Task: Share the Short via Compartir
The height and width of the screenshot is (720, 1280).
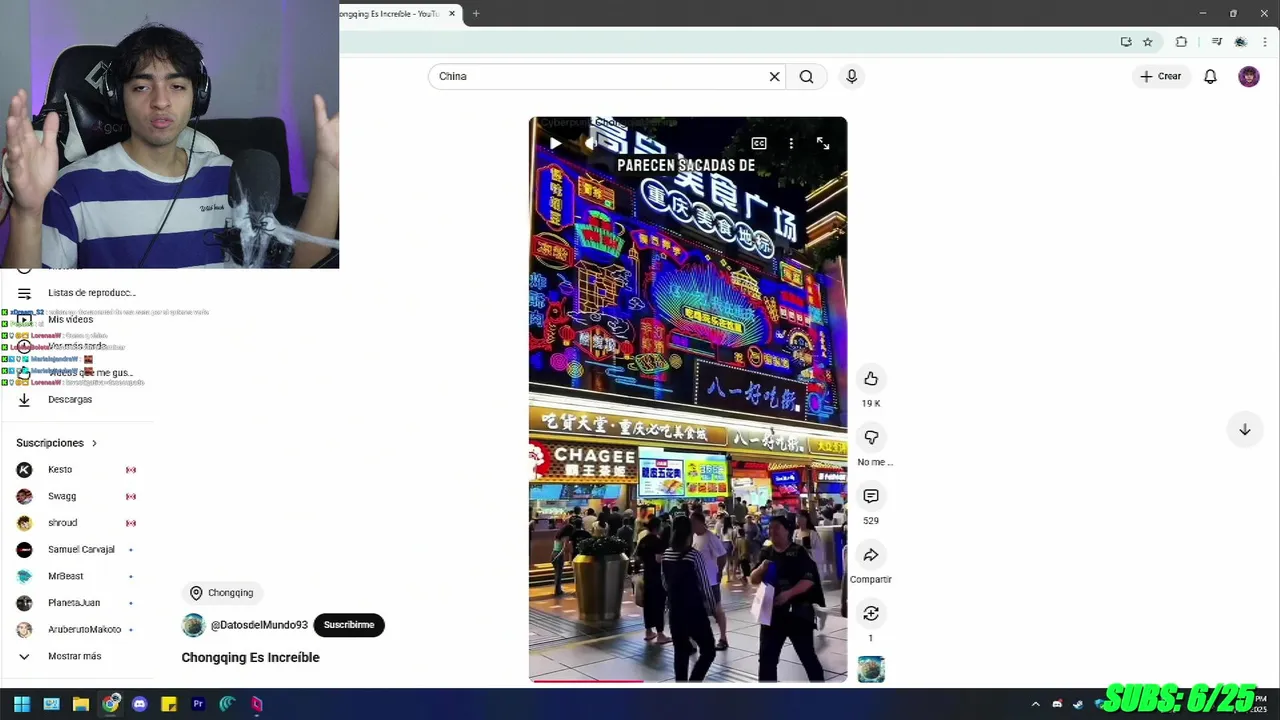Action: point(871,555)
